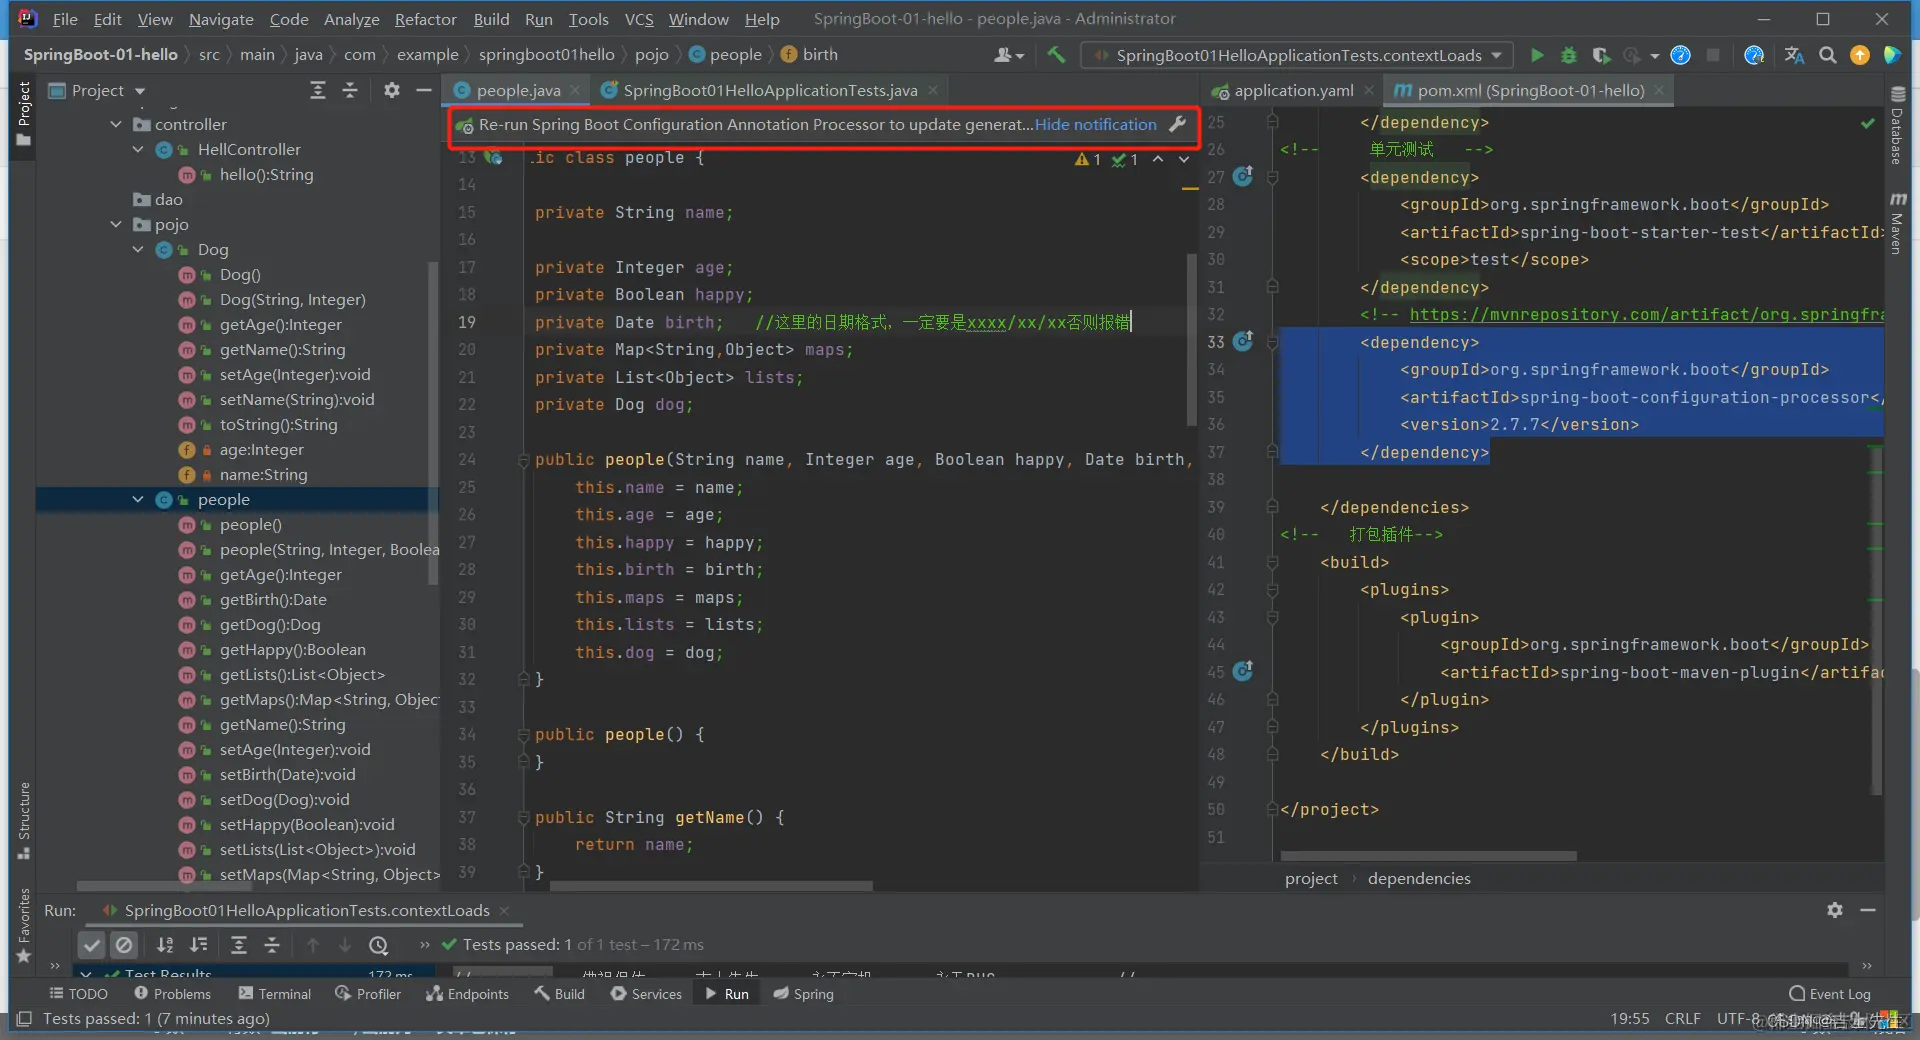Toggle sort alphabetically in test results

click(x=165, y=945)
